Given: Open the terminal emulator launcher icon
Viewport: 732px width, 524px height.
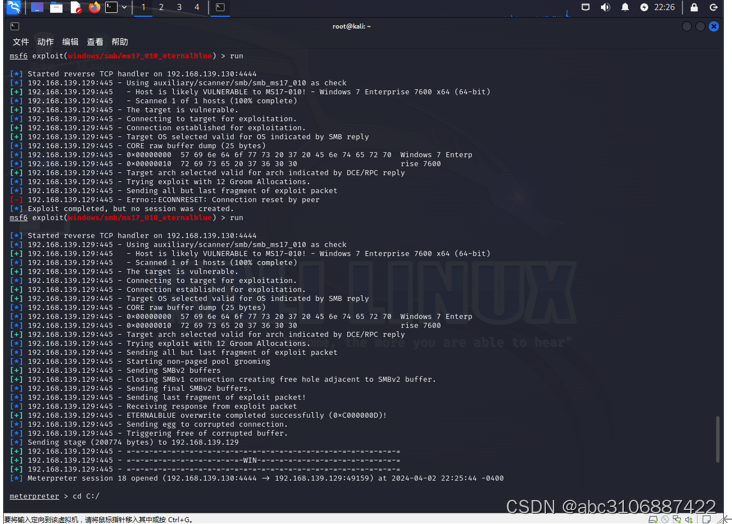Looking at the screenshot, I should point(111,7).
